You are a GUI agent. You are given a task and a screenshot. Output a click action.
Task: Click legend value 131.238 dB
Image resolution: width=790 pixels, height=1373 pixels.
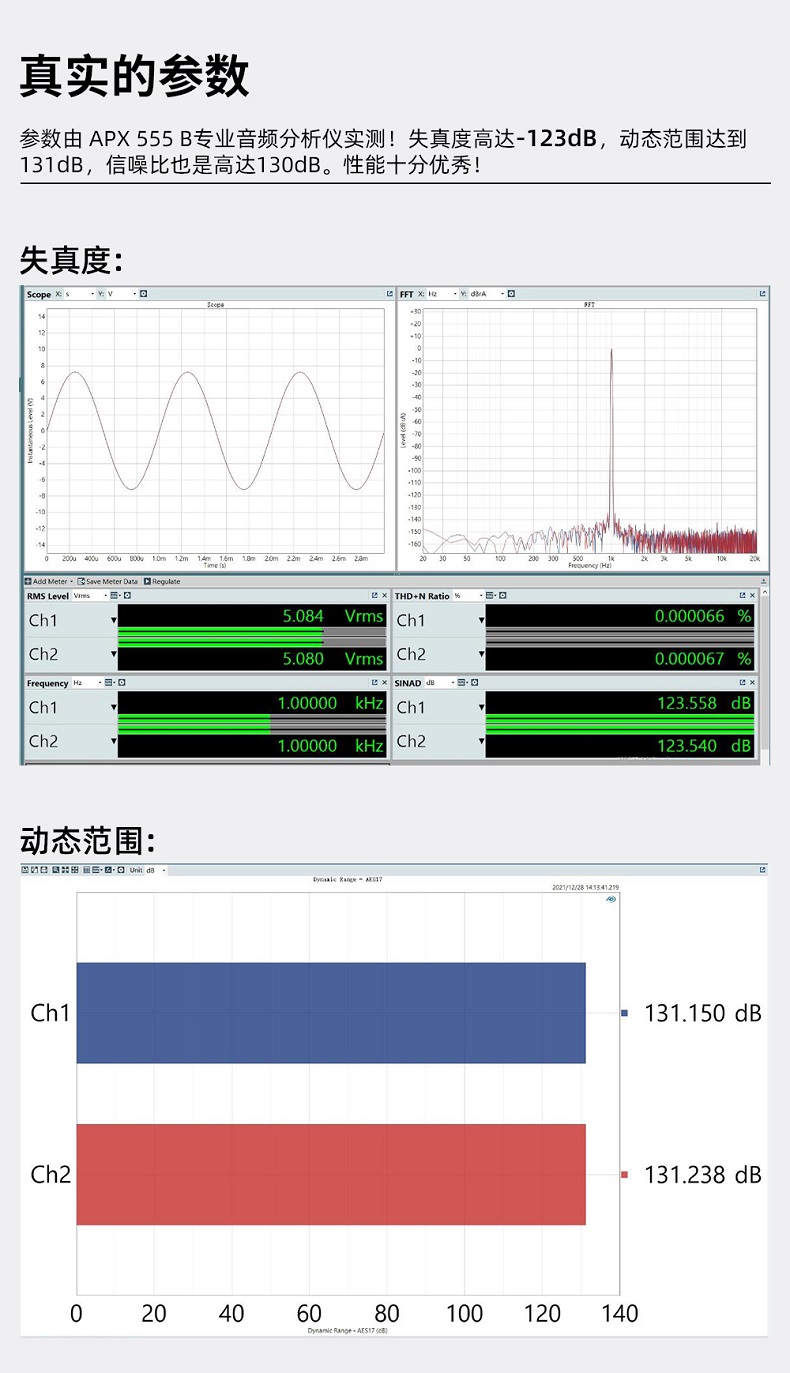(x=703, y=1174)
